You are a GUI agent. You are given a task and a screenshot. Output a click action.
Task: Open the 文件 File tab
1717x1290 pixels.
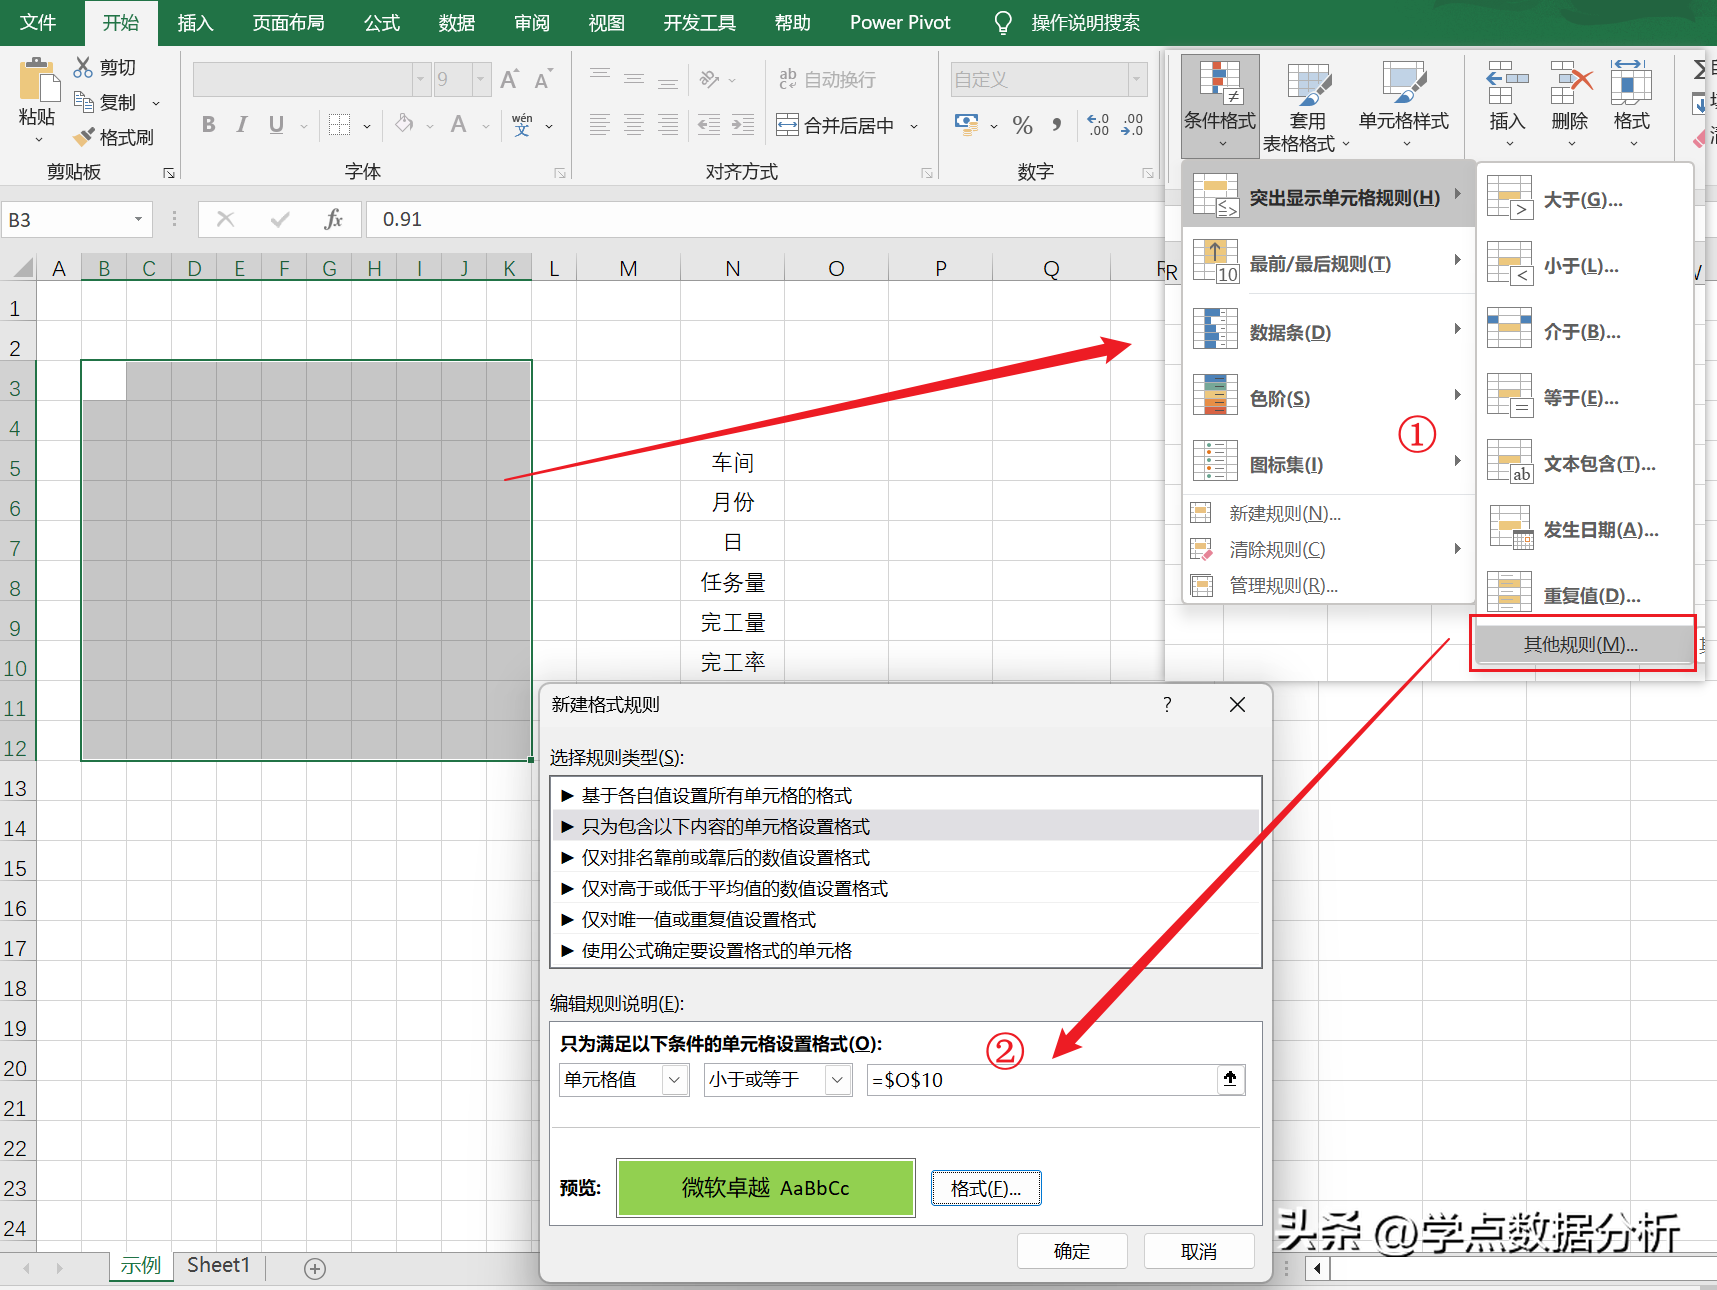point(38,22)
